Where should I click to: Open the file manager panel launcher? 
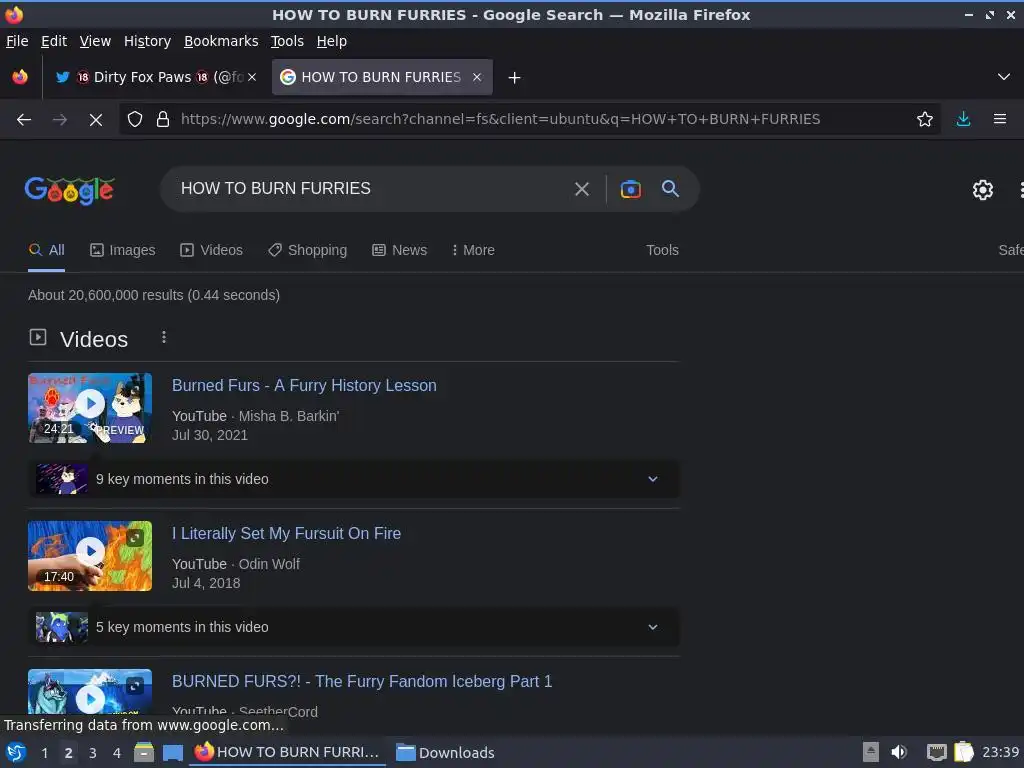click(144, 752)
